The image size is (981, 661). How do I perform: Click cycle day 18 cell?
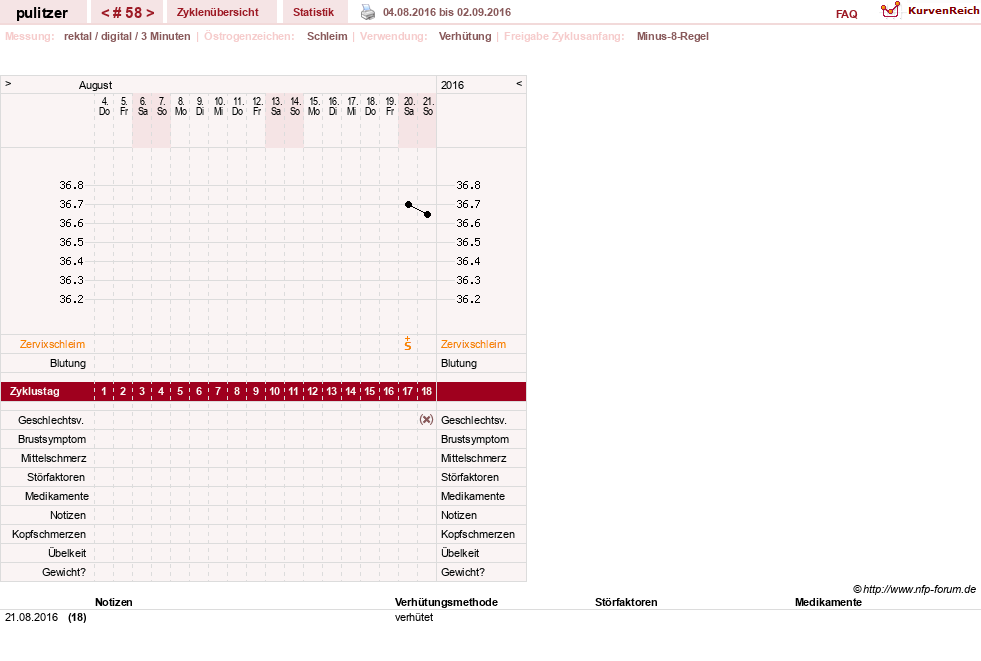click(x=427, y=391)
